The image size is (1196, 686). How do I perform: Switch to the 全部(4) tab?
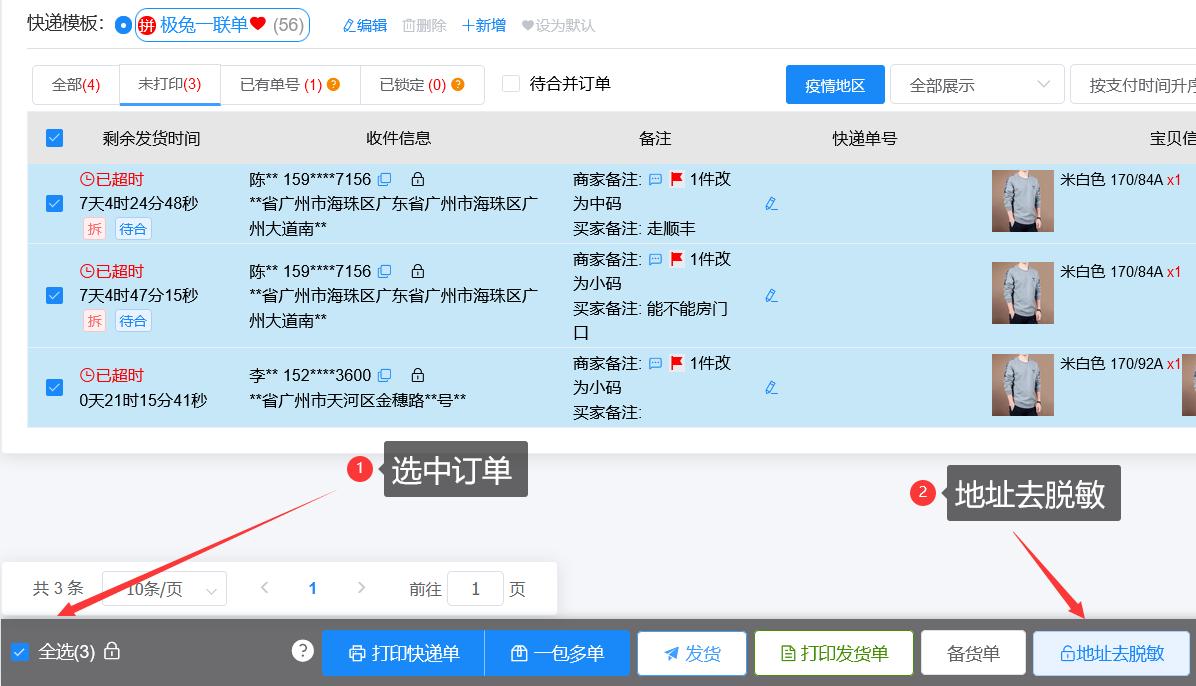tap(75, 85)
